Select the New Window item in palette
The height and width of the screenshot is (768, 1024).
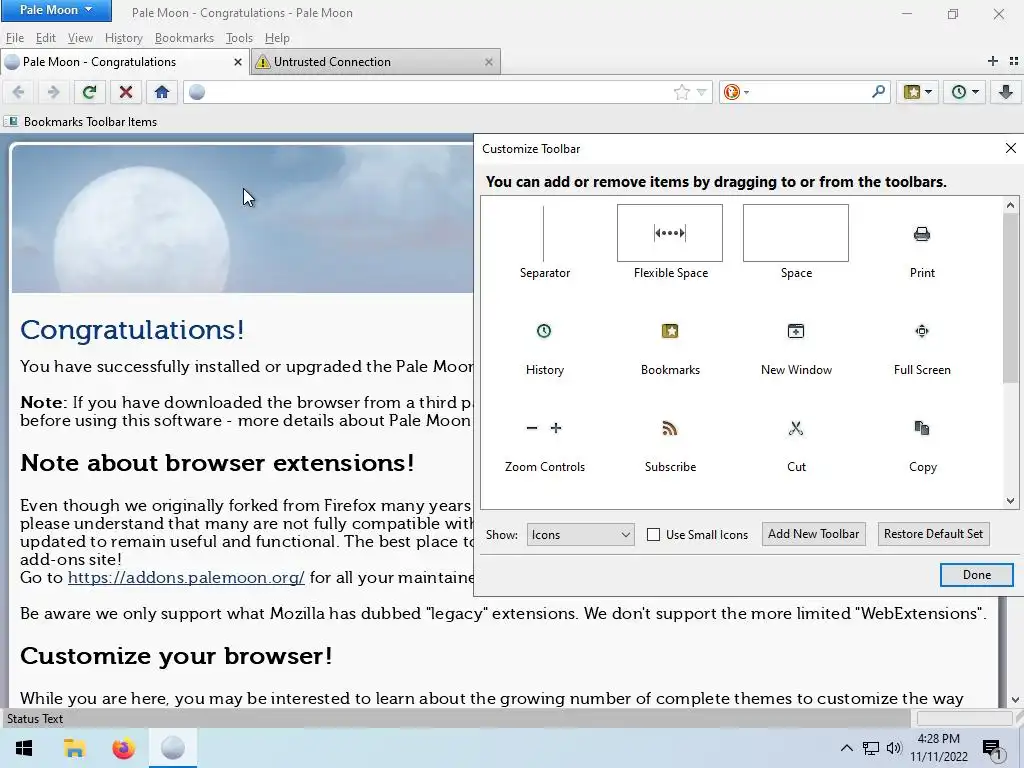pos(796,349)
